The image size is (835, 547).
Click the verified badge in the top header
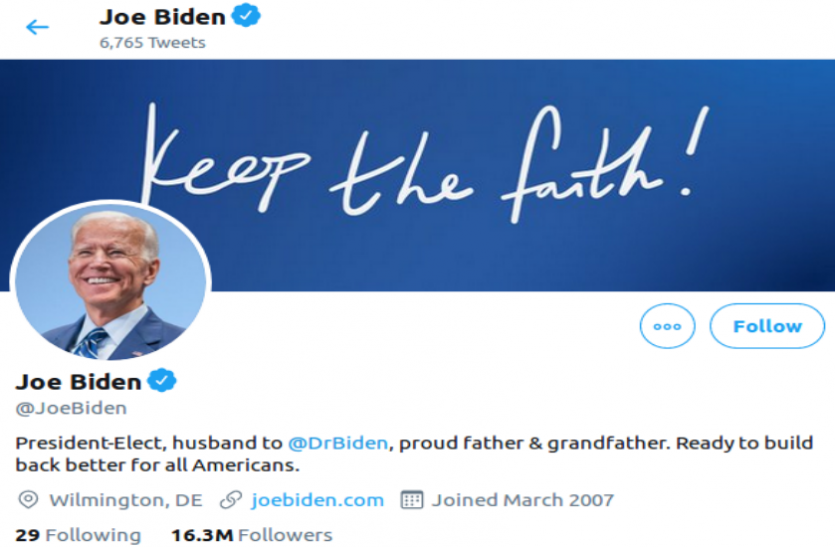click(x=248, y=16)
